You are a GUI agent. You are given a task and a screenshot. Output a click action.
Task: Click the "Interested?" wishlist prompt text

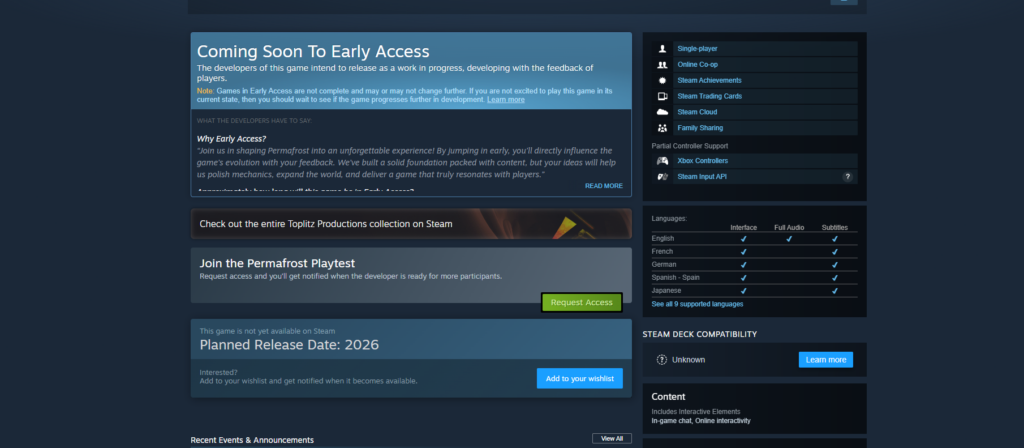(x=219, y=372)
